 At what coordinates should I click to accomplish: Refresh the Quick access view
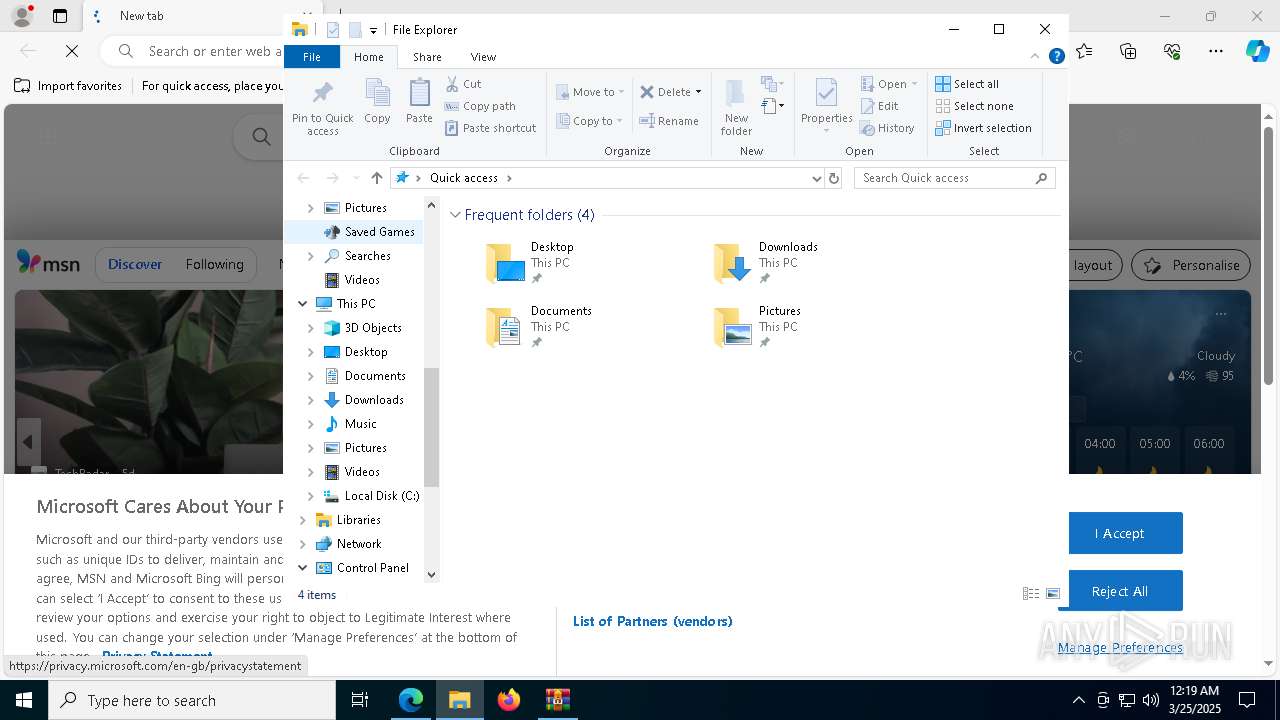pos(834,178)
